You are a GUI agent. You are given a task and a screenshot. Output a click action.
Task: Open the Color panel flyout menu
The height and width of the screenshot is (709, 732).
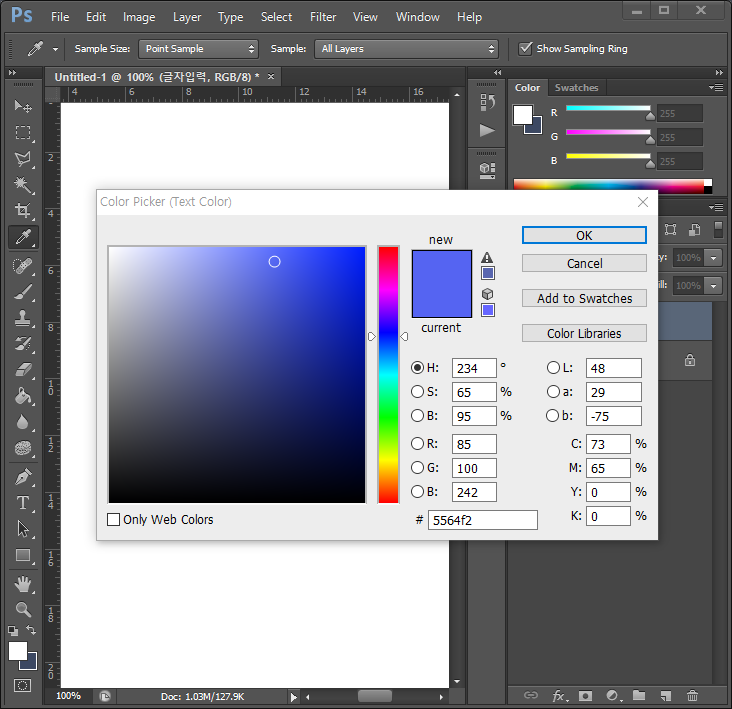(716, 87)
